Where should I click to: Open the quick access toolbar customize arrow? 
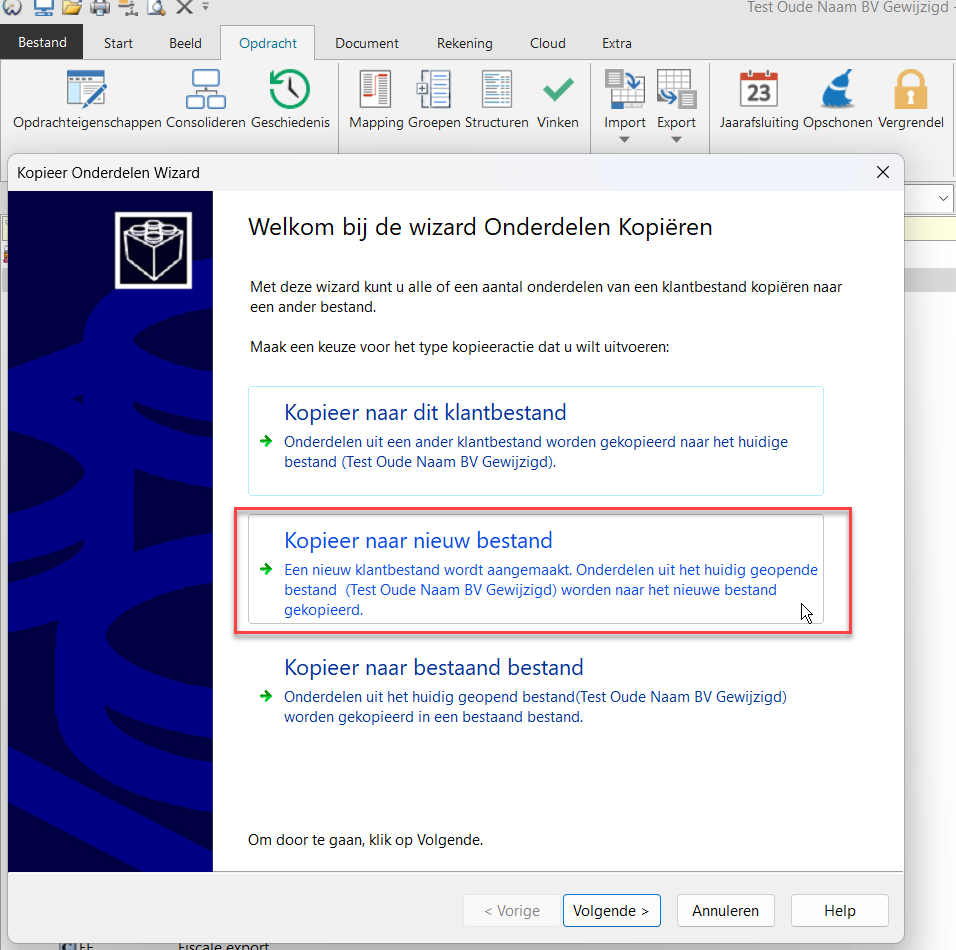(x=205, y=7)
